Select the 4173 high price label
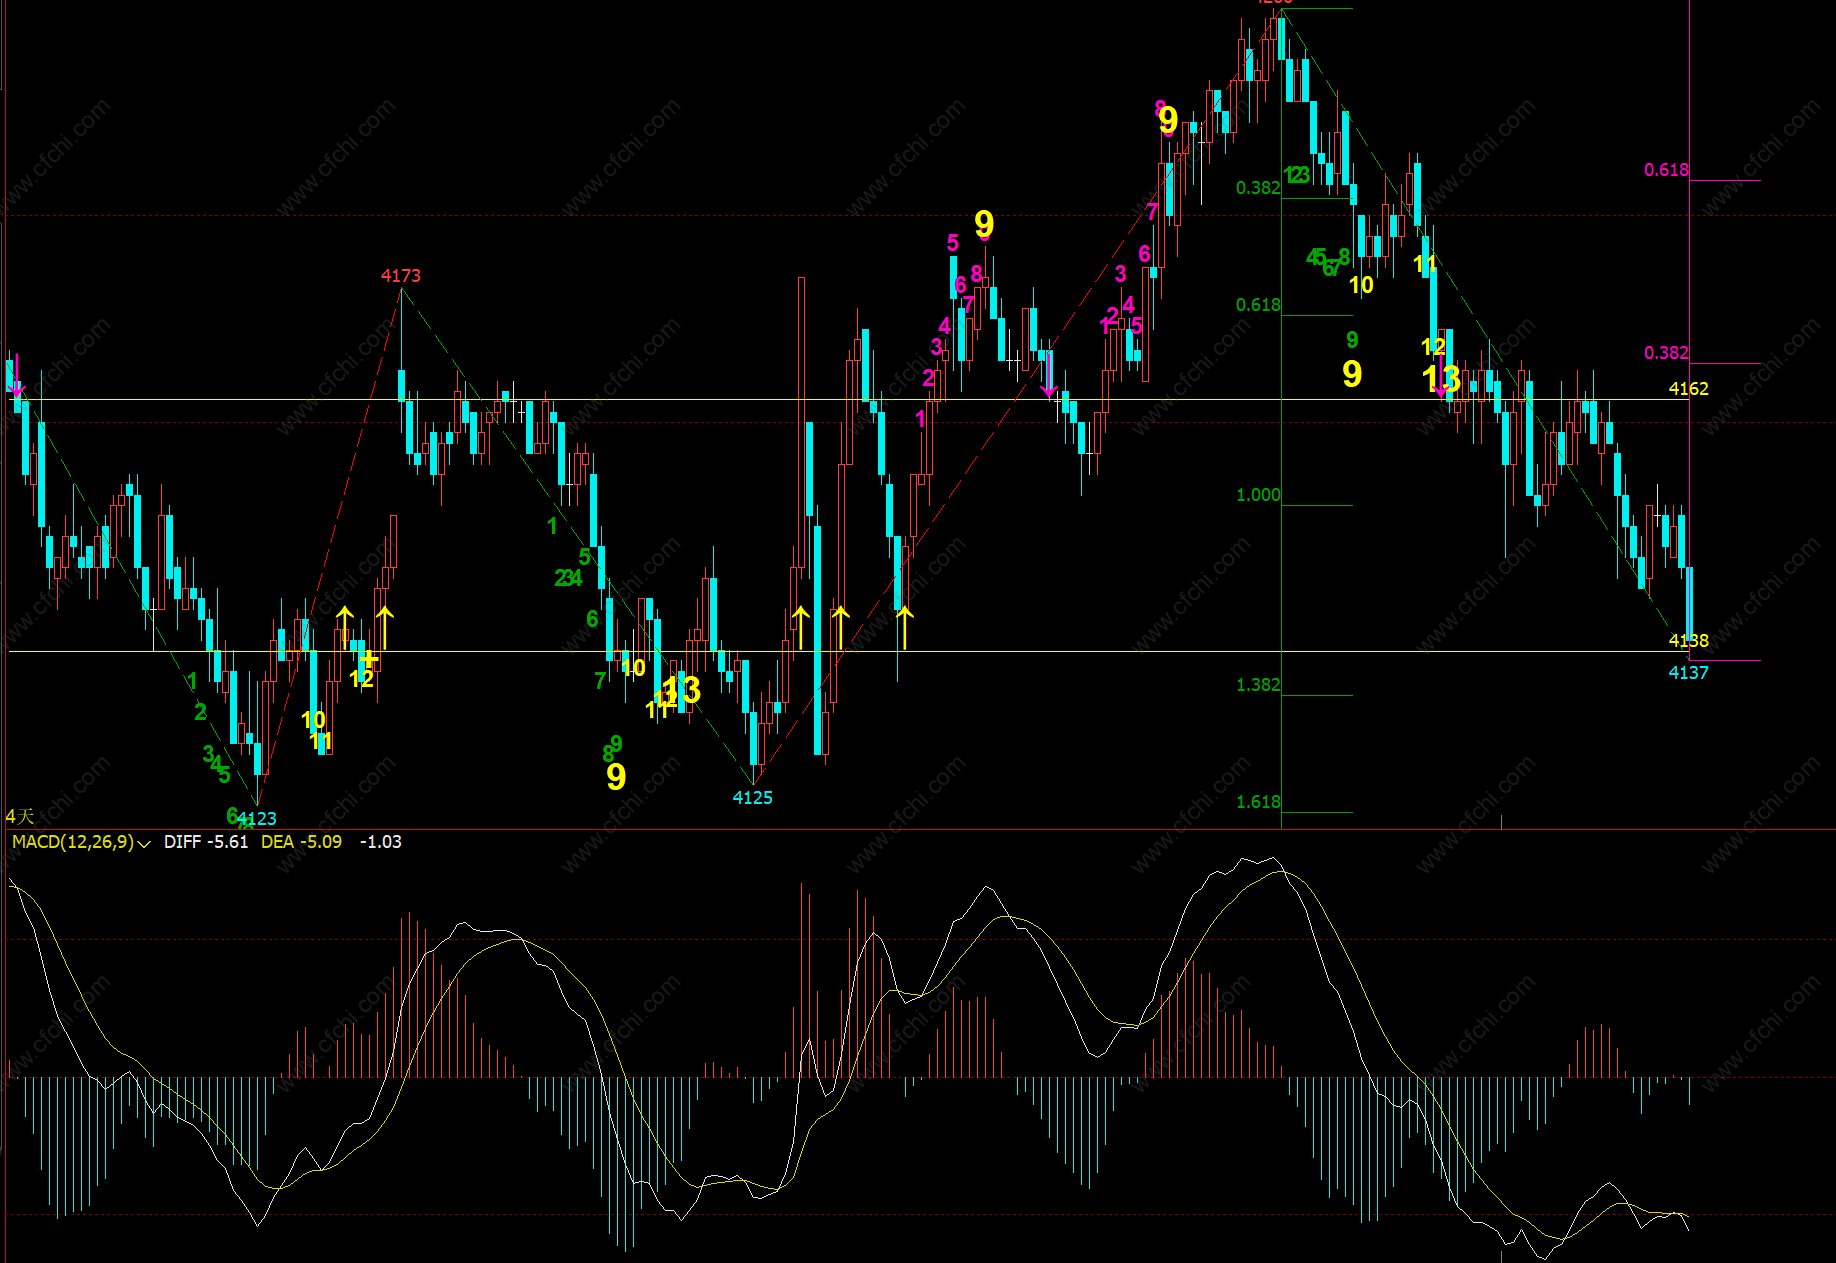Screen dimensions: 1836x1263 click(401, 276)
